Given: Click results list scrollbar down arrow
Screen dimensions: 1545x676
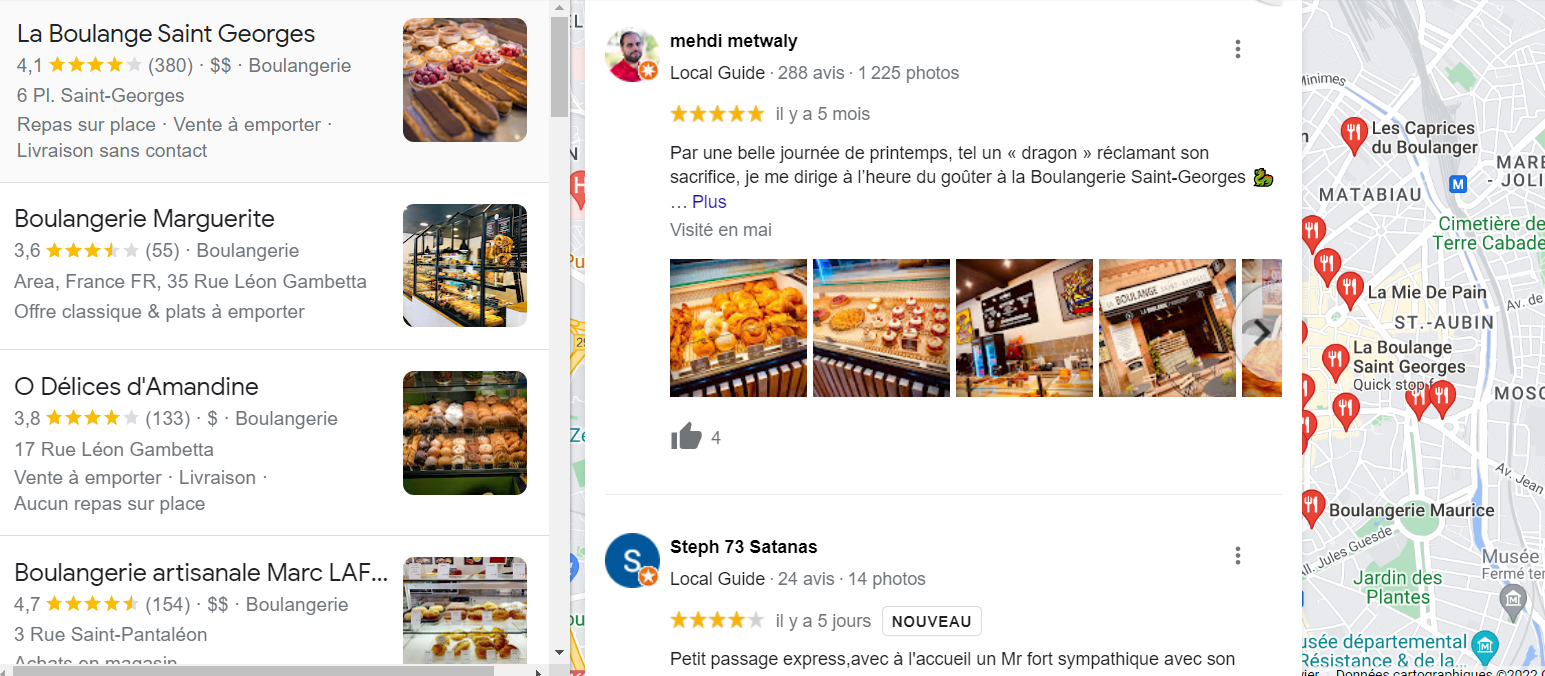Looking at the screenshot, I should pos(559,652).
